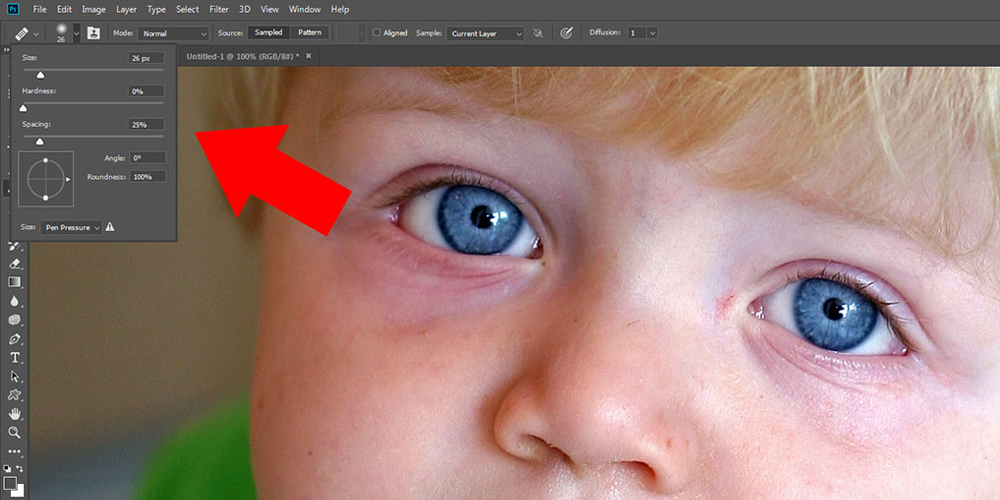Click the warning triangle next to Pen Pressure

click(110, 226)
